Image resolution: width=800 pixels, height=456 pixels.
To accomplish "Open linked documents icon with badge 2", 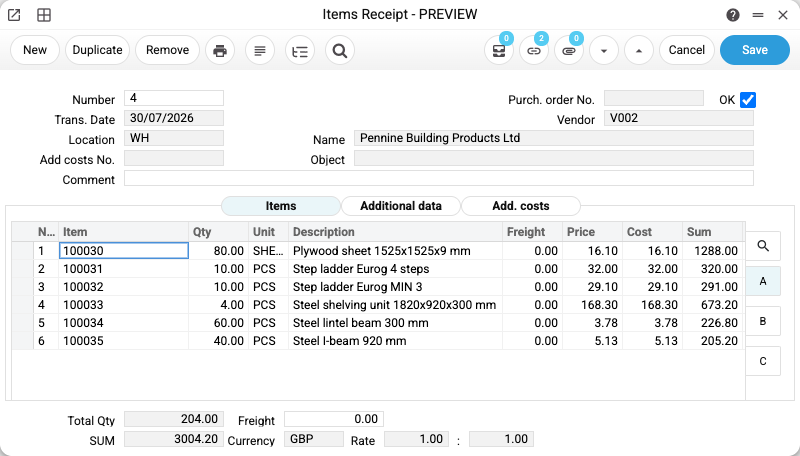I will (x=534, y=50).
